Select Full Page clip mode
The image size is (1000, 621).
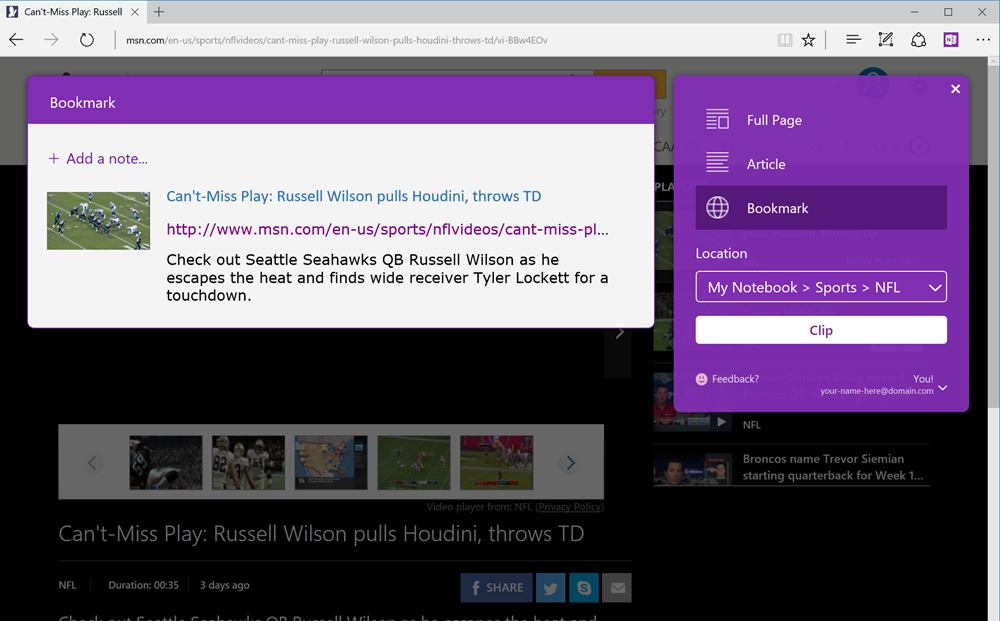tap(821, 120)
